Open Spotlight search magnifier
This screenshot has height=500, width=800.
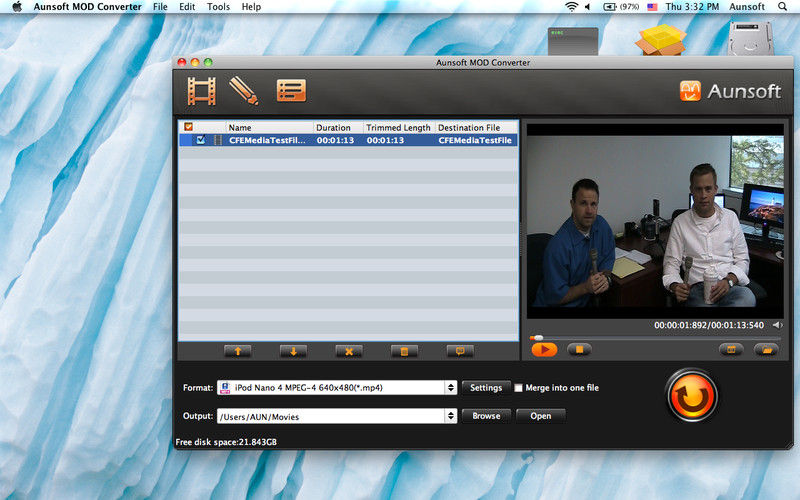782,7
